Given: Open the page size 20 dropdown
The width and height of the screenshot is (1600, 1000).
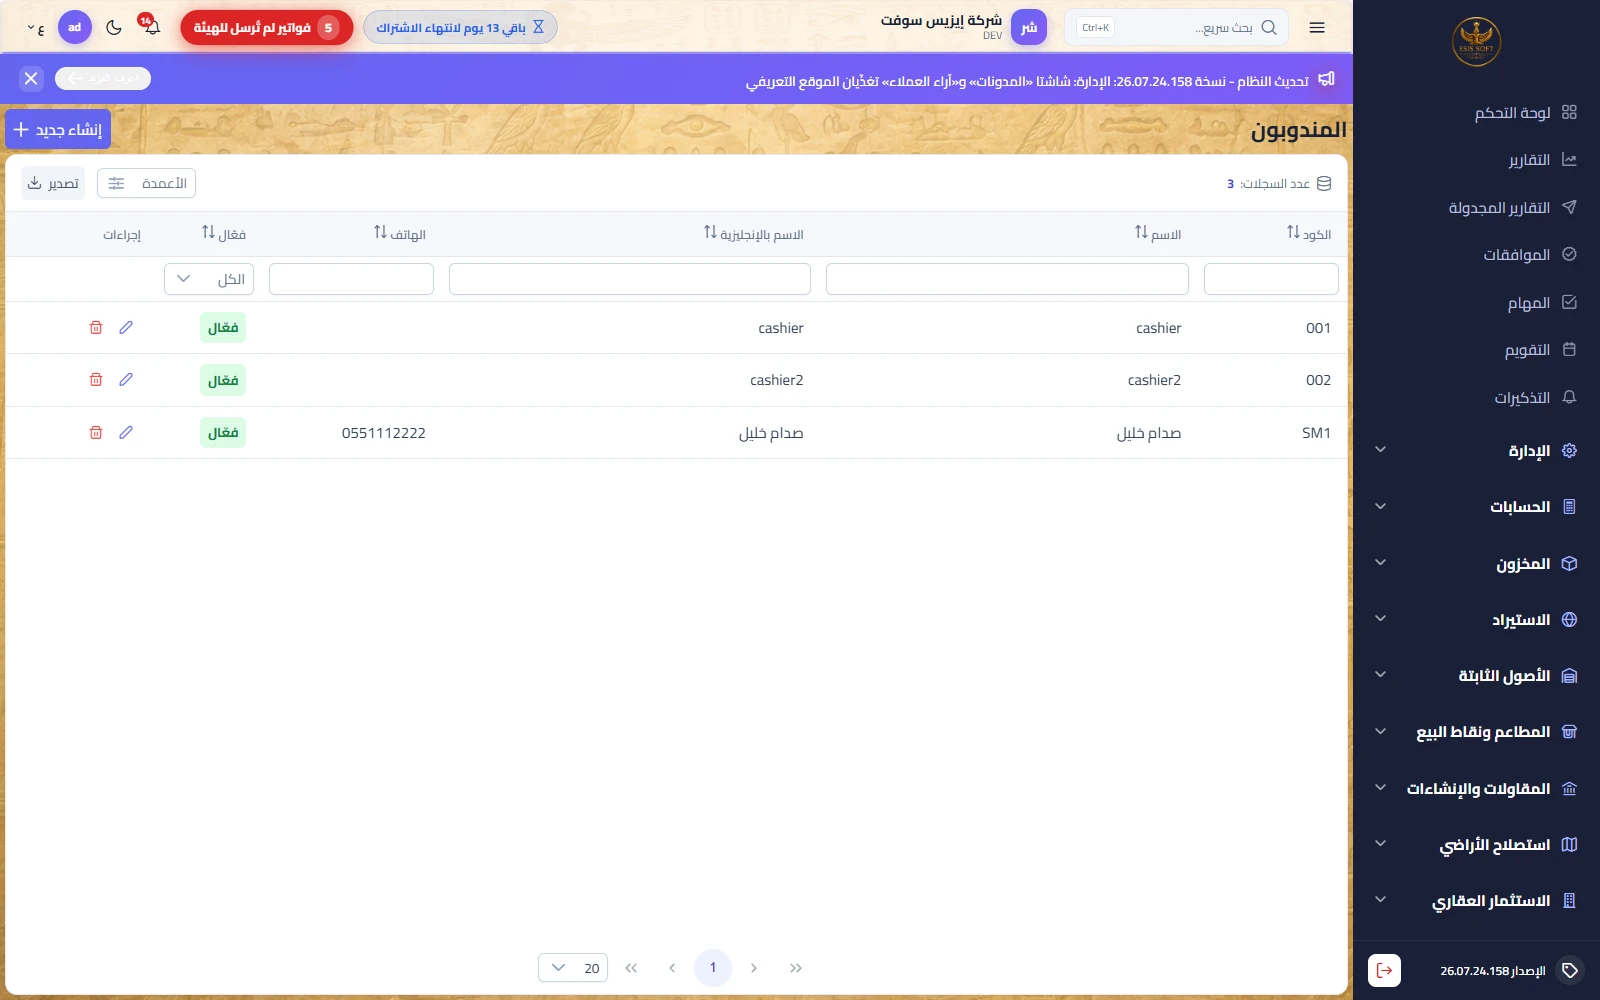Looking at the screenshot, I should [x=573, y=968].
